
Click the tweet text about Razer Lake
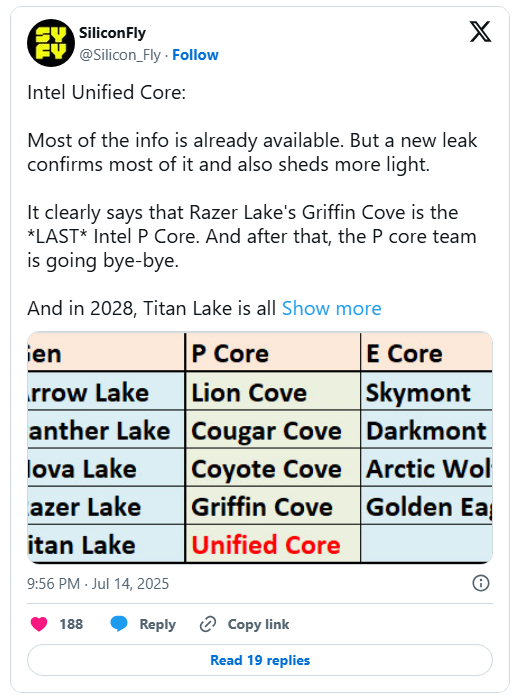pyautogui.click(x=251, y=237)
